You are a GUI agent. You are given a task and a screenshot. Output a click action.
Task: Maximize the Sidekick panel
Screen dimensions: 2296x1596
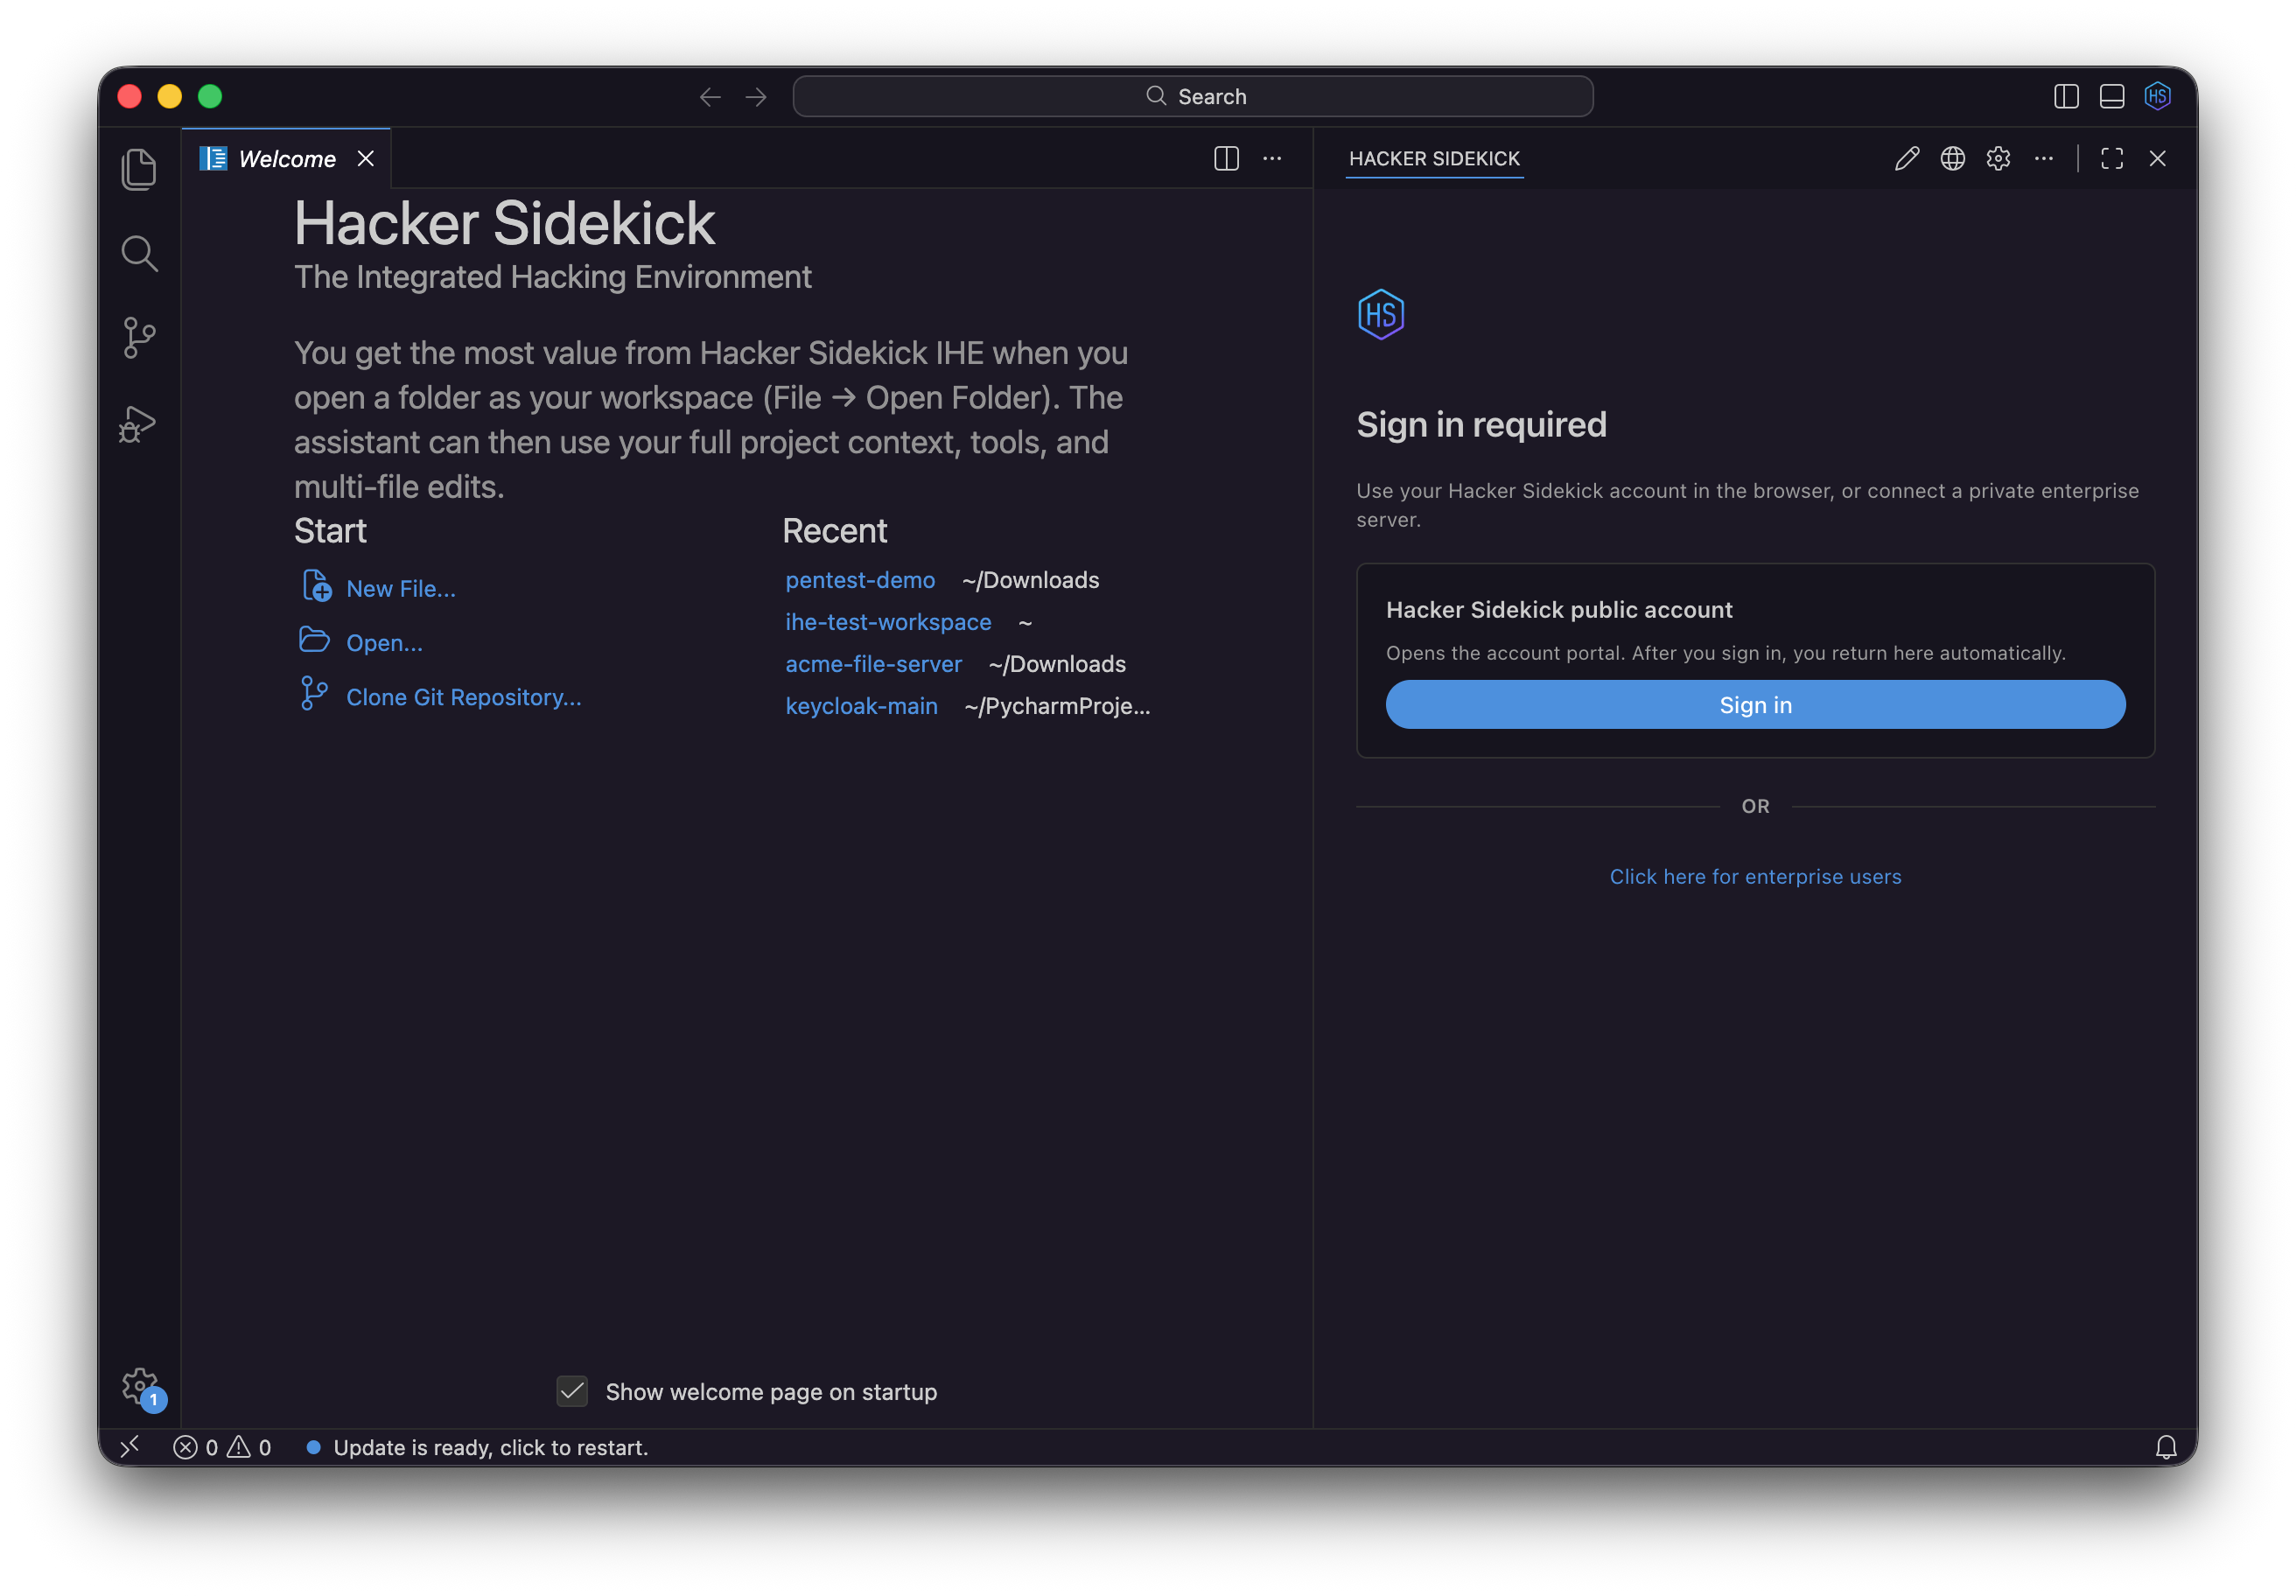(2112, 159)
